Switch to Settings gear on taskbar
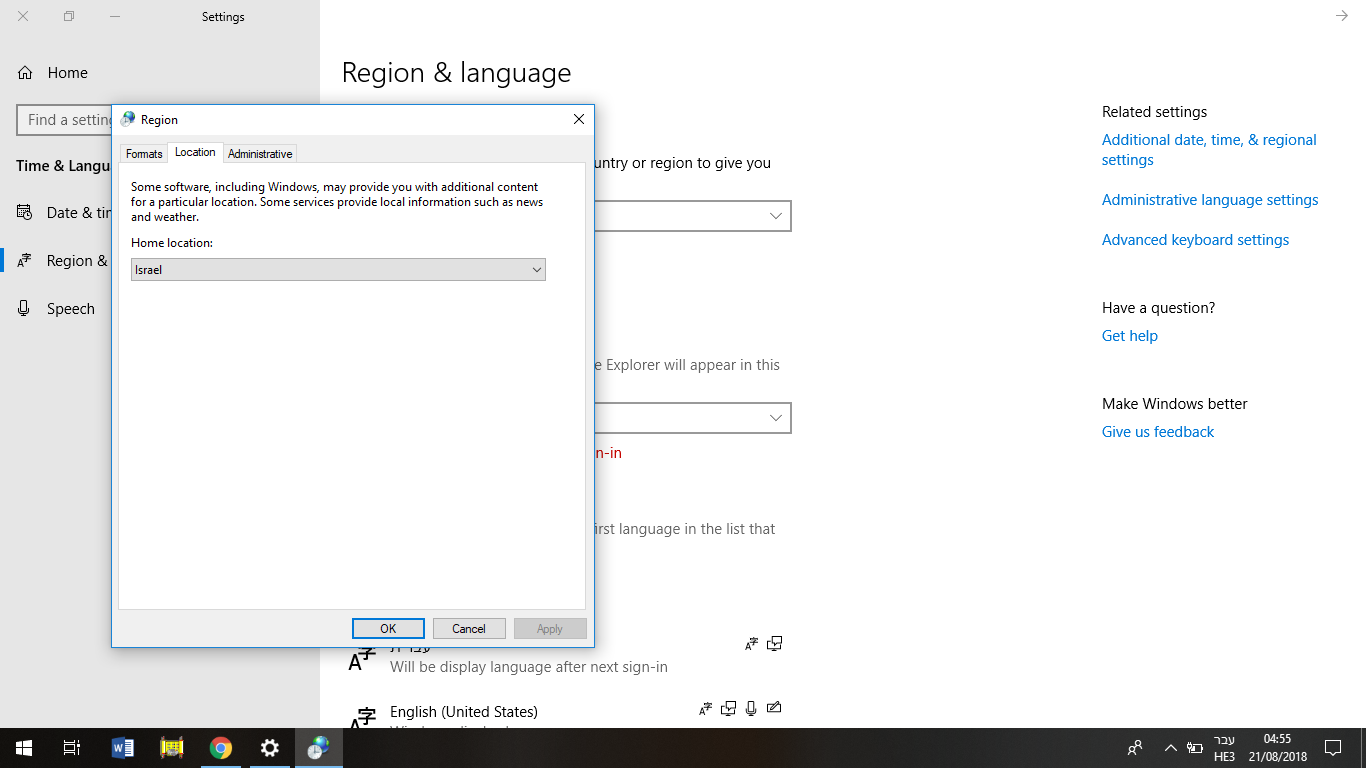 tap(270, 748)
